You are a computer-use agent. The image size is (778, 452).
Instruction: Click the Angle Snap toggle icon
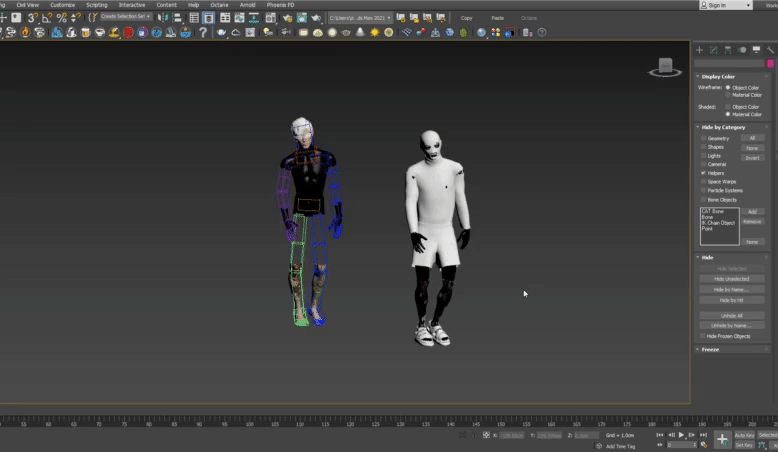pos(47,18)
